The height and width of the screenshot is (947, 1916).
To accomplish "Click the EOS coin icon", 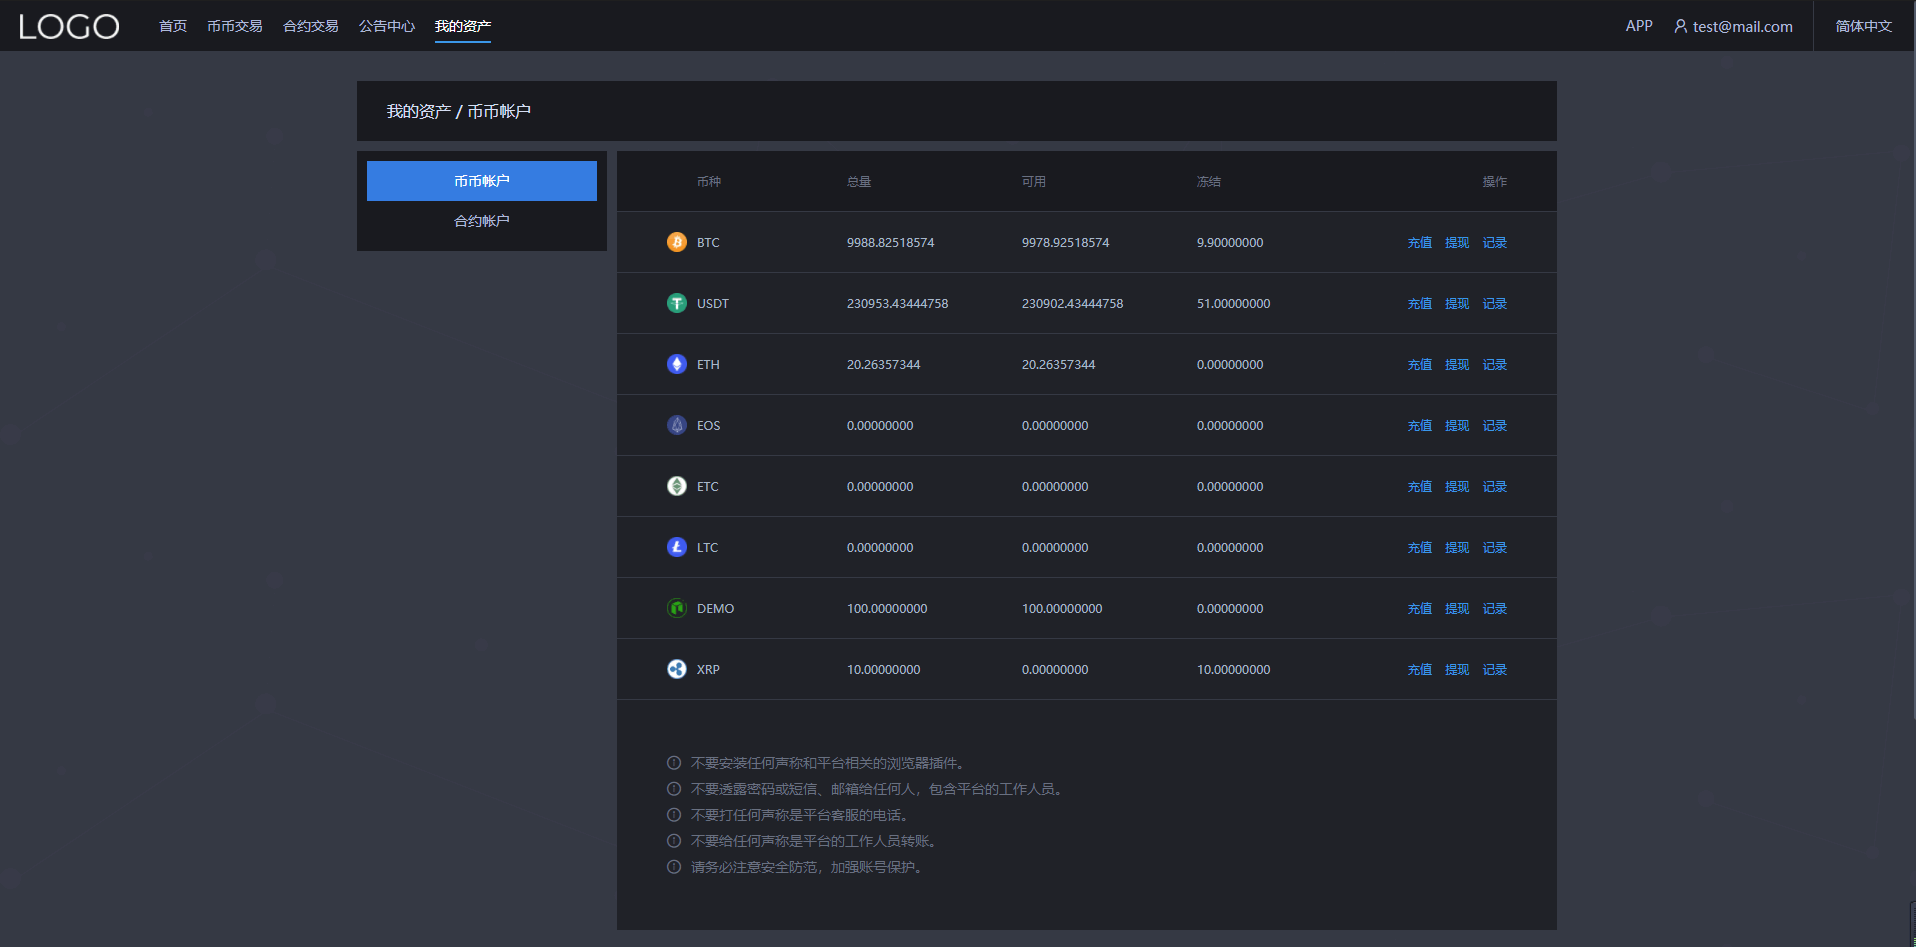I will click(677, 425).
